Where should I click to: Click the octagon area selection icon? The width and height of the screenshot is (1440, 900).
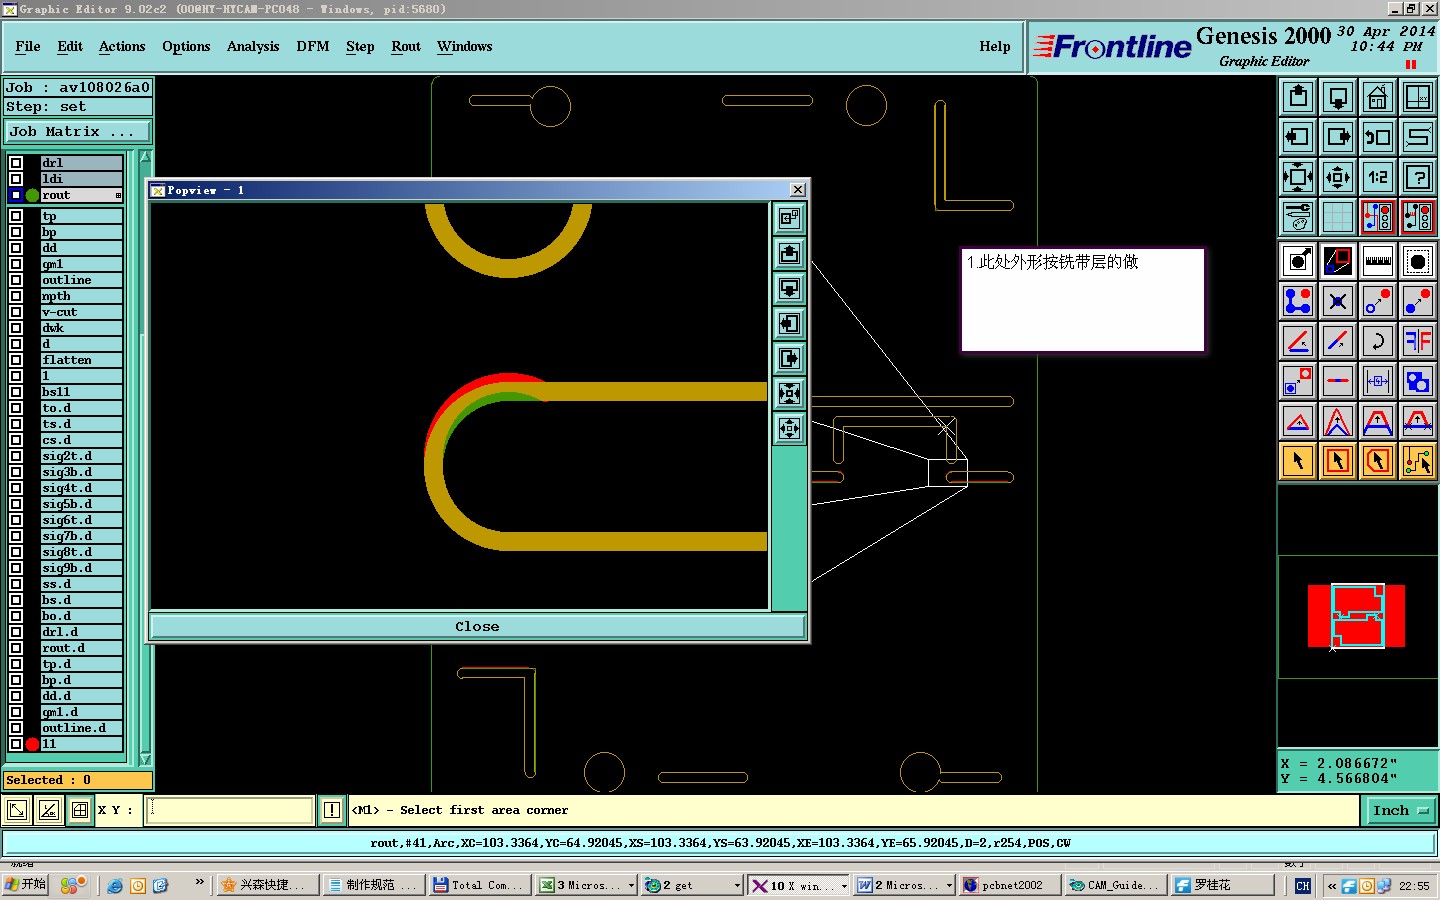click(x=1418, y=261)
